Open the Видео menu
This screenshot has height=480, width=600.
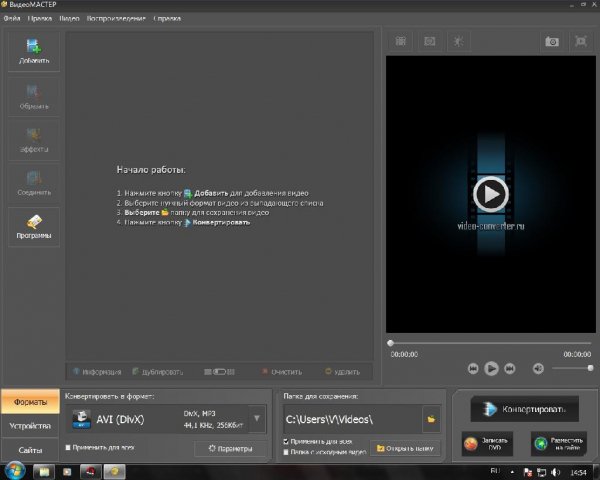(69, 18)
